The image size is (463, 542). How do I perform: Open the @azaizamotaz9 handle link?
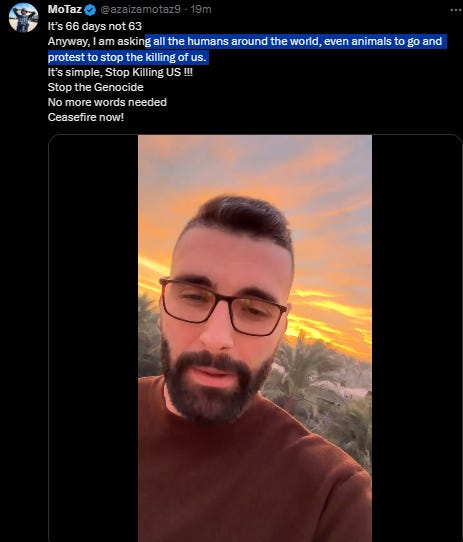[x=140, y=10]
